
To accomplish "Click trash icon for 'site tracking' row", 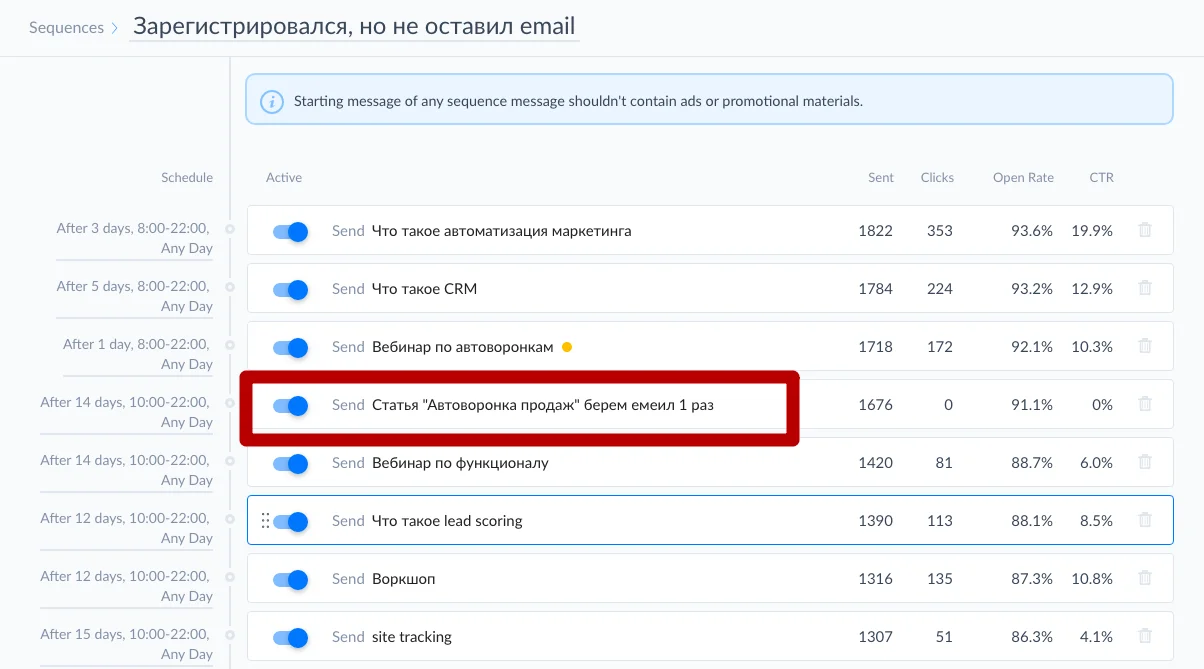I will (x=1145, y=637).
